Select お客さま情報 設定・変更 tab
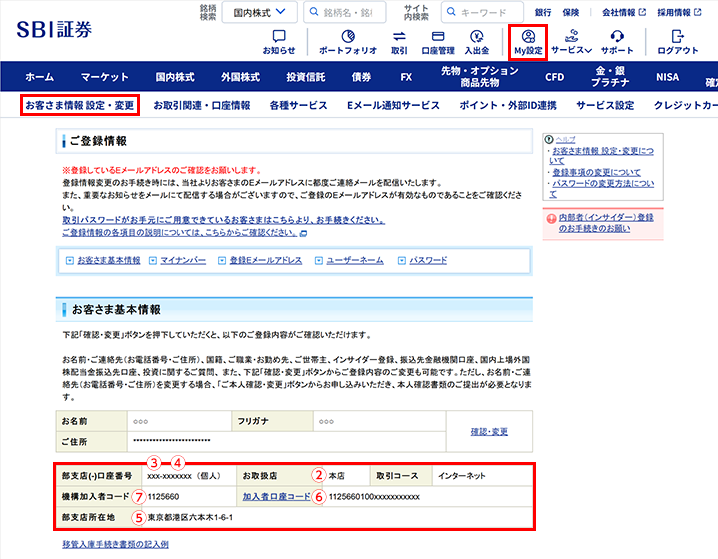 80,105
